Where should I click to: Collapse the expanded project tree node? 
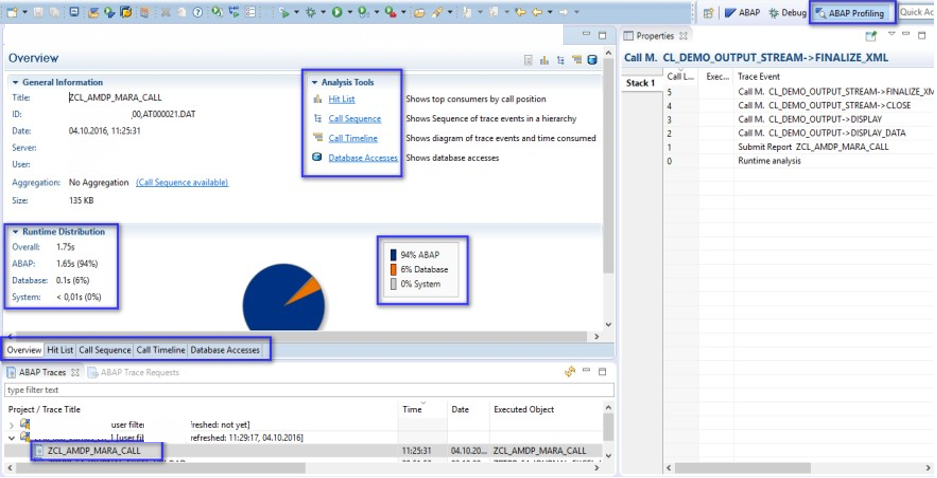coord(12,438)
